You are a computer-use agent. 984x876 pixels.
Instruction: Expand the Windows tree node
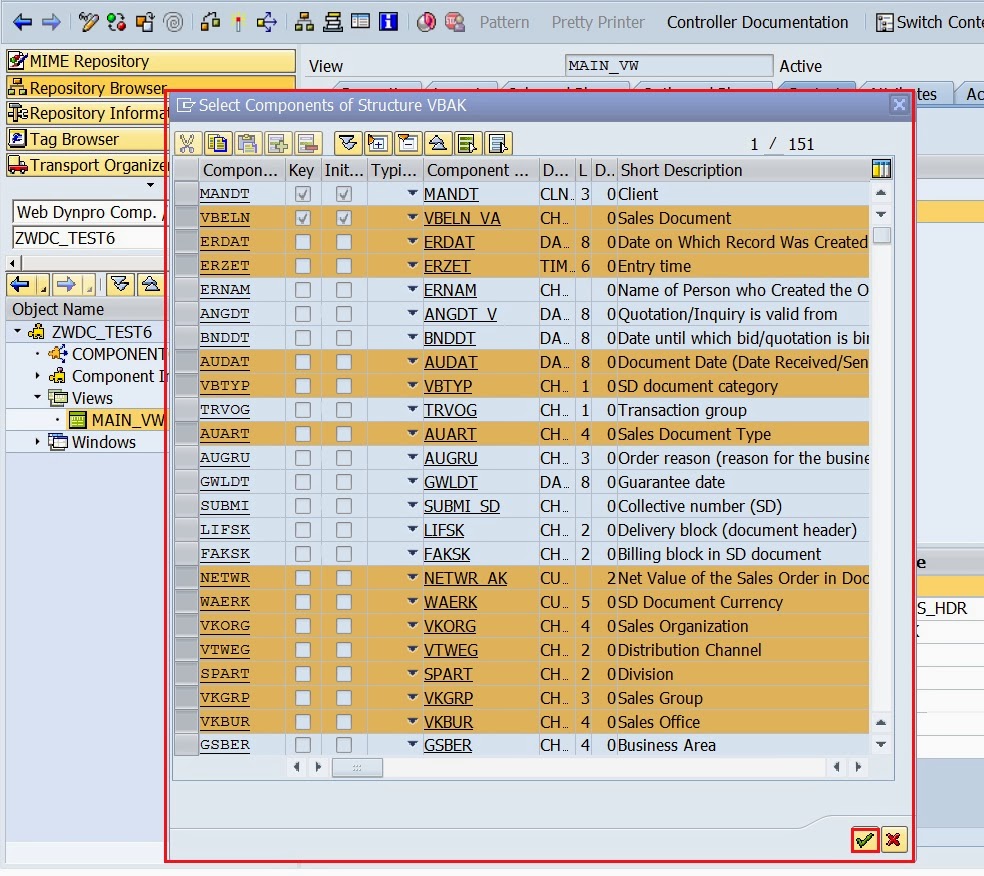click(x=39, y=442)
